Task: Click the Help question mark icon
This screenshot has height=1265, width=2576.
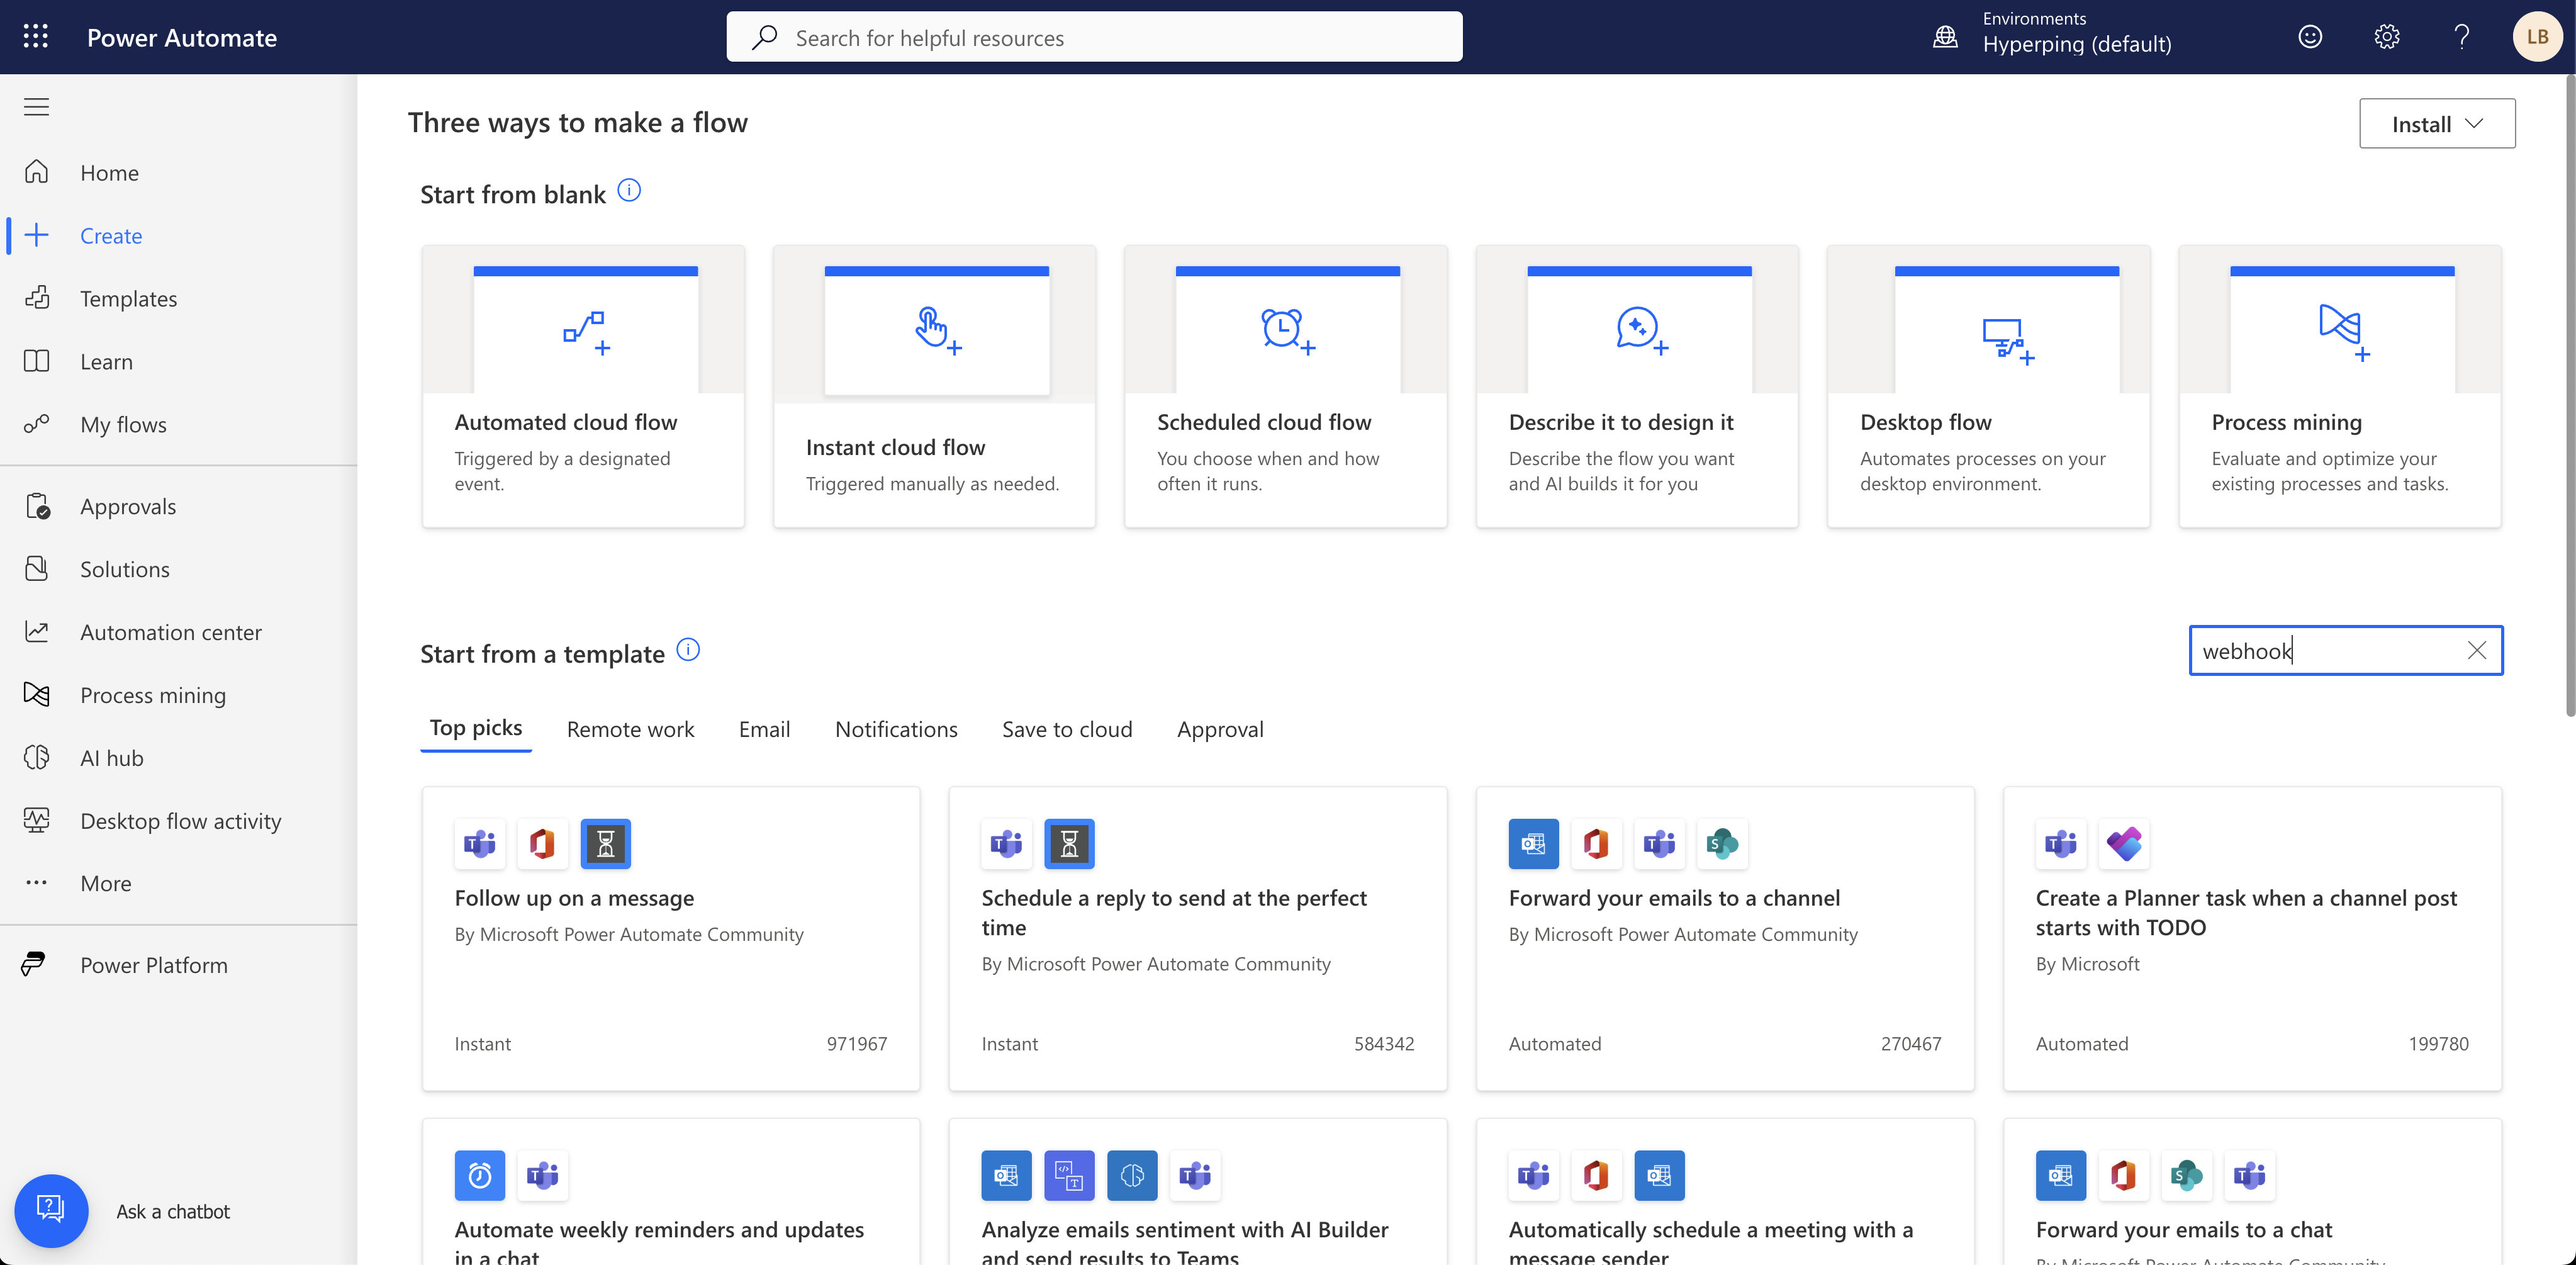Action: click(x=2461, y=37)
